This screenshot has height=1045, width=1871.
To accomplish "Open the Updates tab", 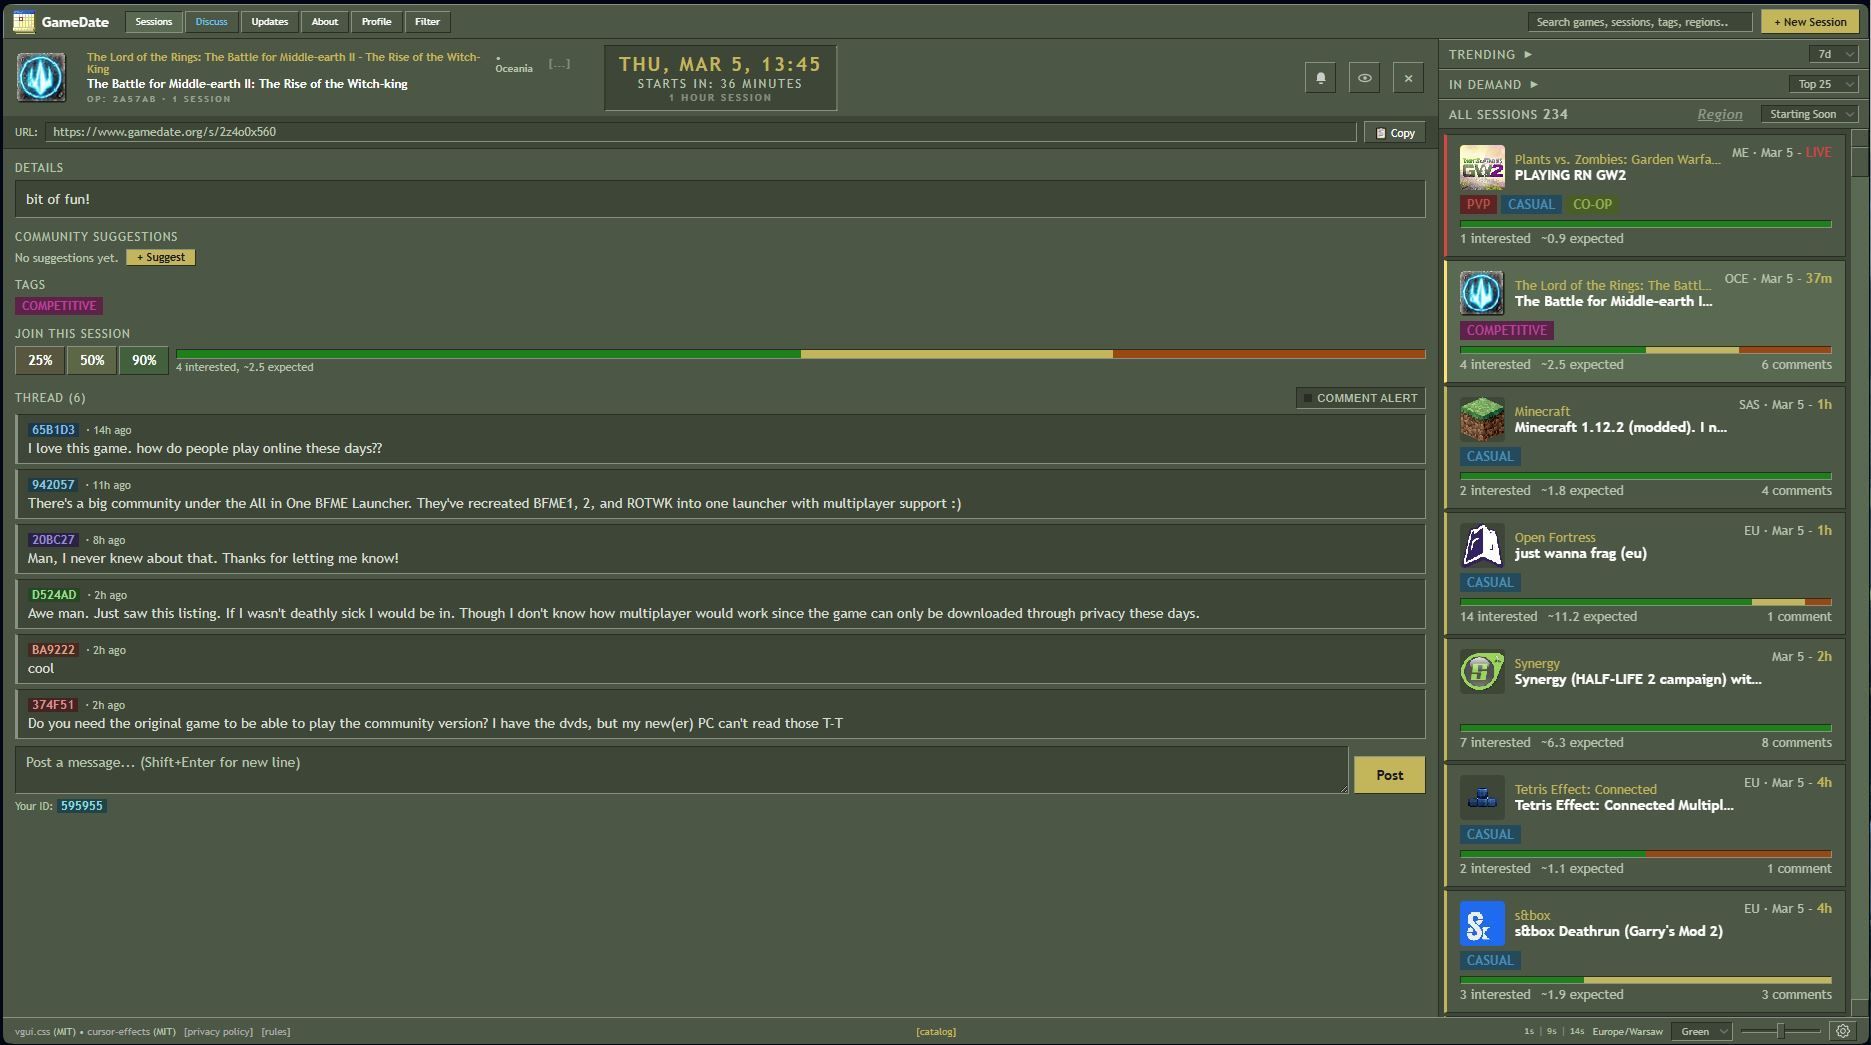I will [x=269, y=22].
